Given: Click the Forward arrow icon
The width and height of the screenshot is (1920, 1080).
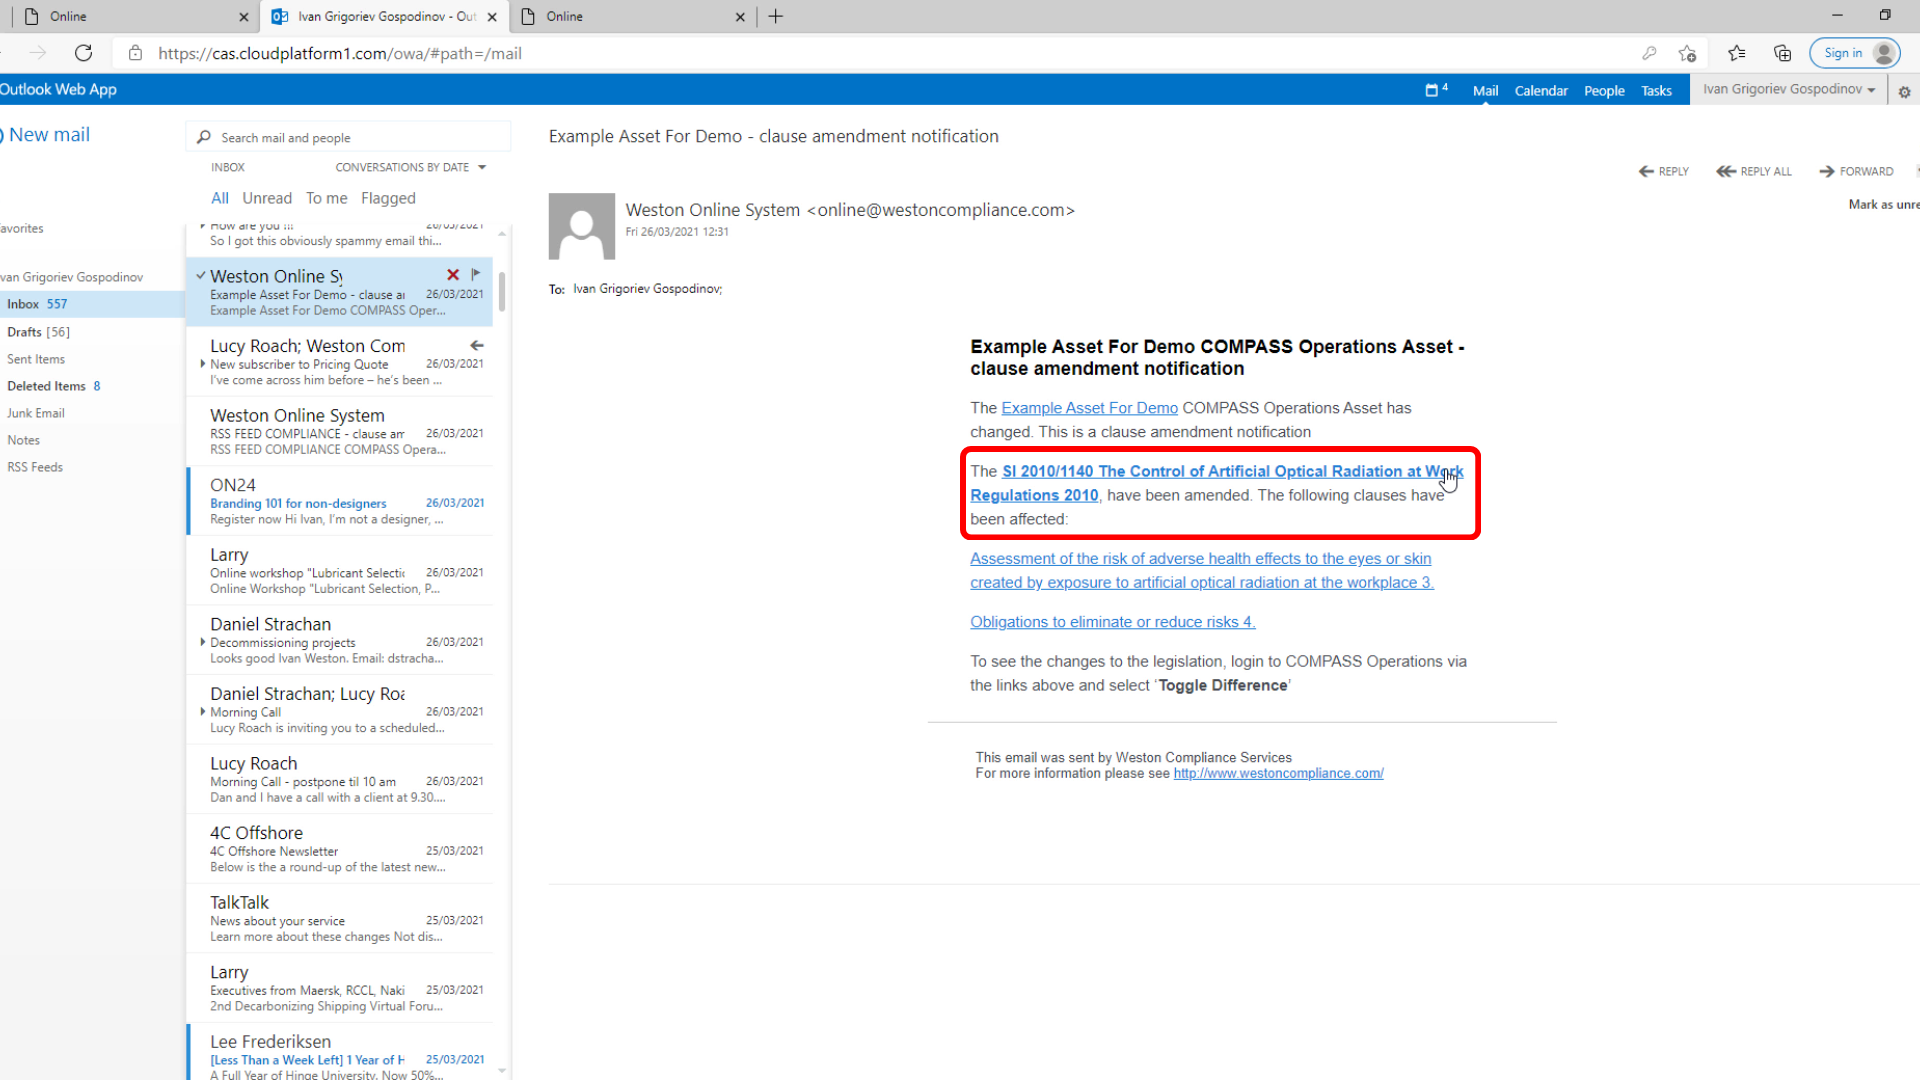Looking at the screenshot, I should (x=1827, y=171).
